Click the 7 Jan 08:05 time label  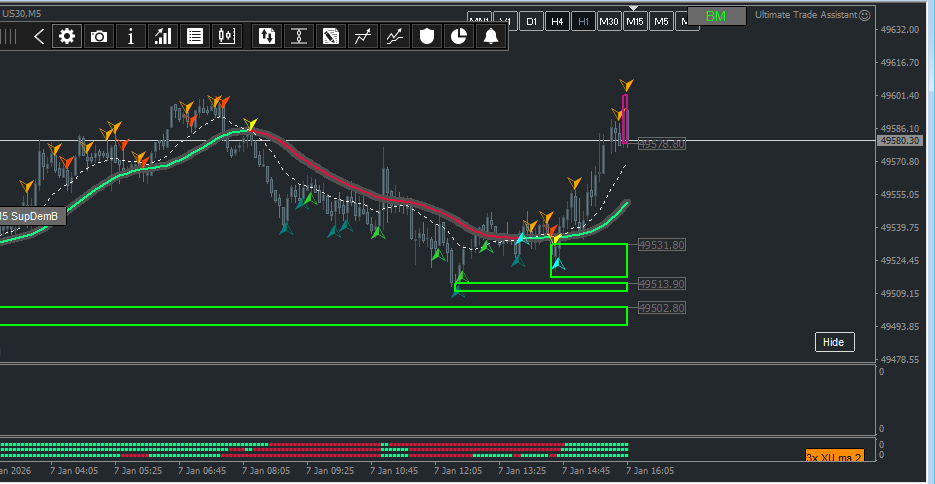coord(266,471)
